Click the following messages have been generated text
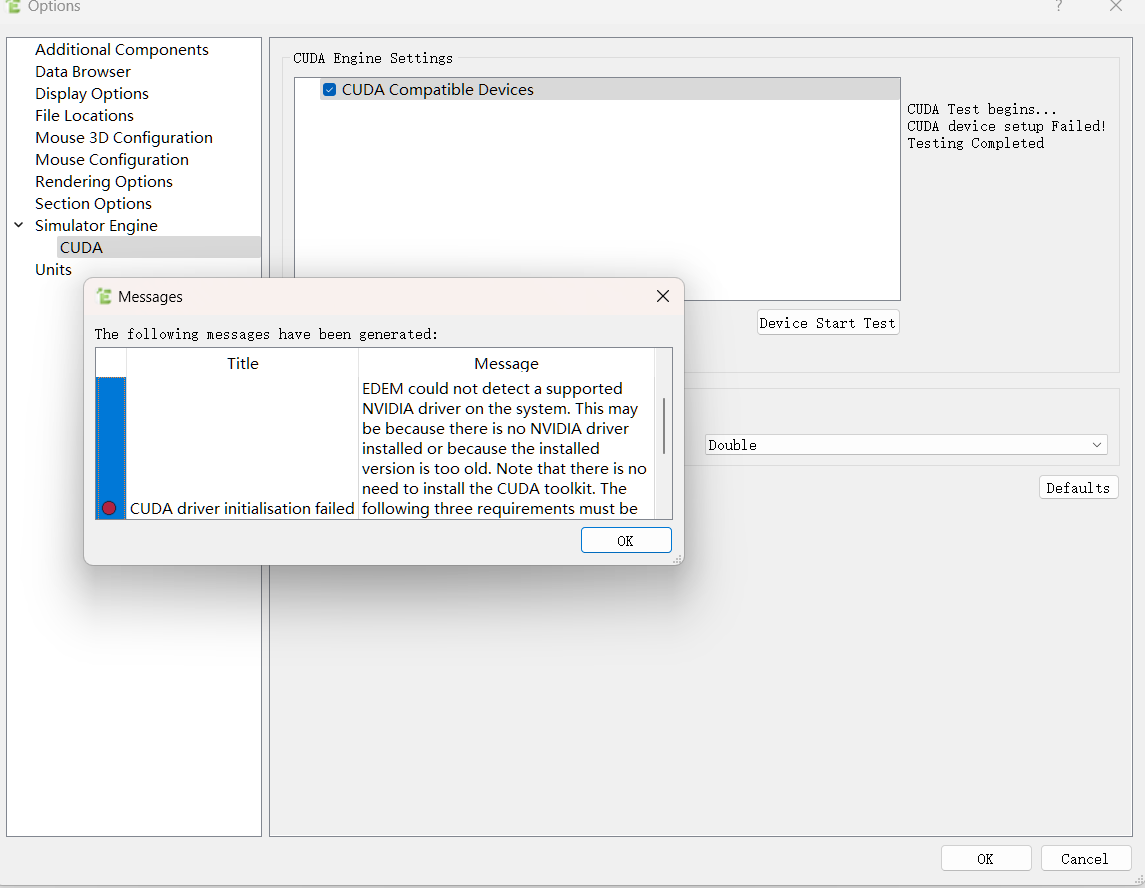 [266, 334]
